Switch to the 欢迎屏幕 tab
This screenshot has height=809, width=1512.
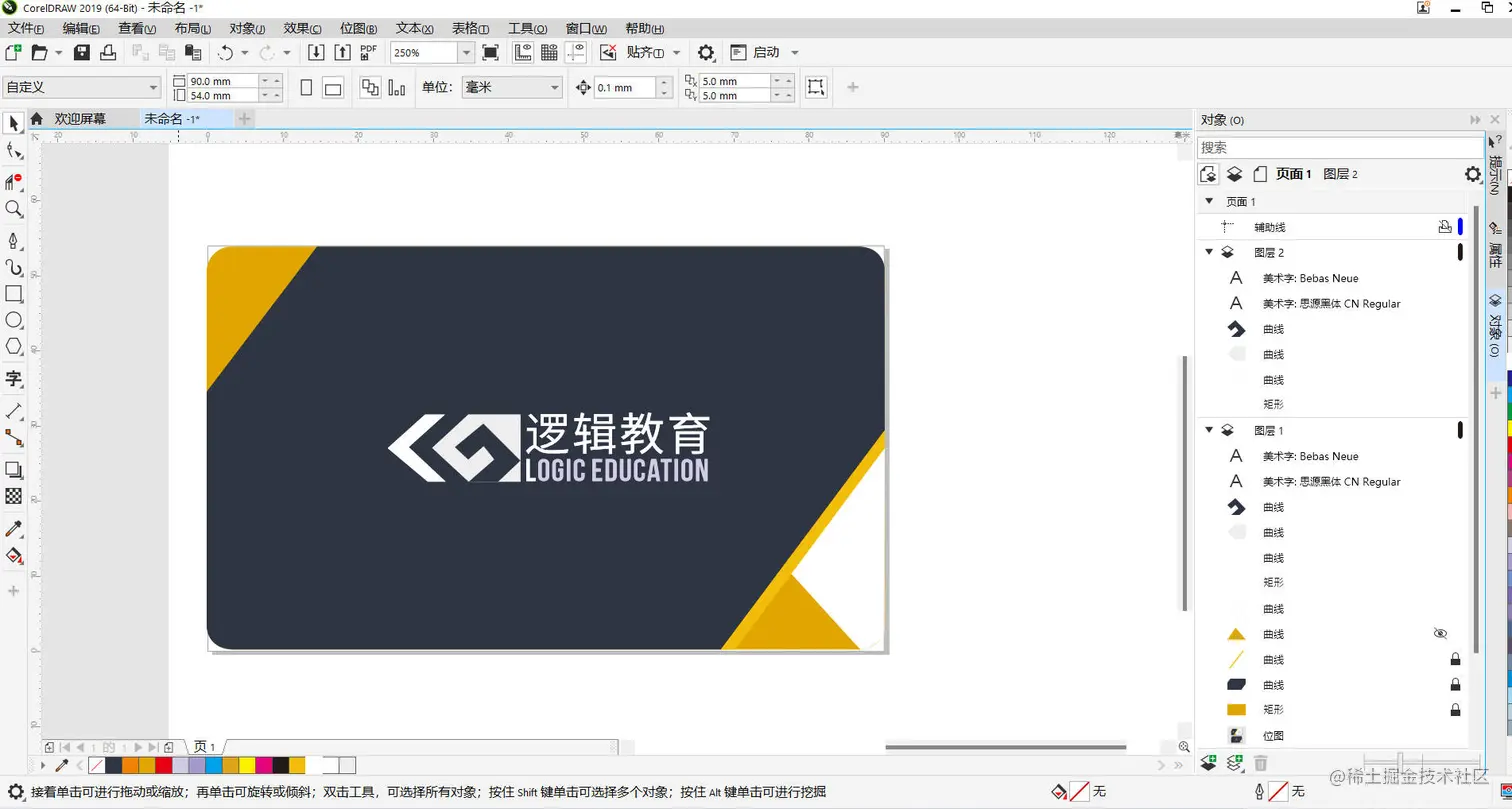80,118
